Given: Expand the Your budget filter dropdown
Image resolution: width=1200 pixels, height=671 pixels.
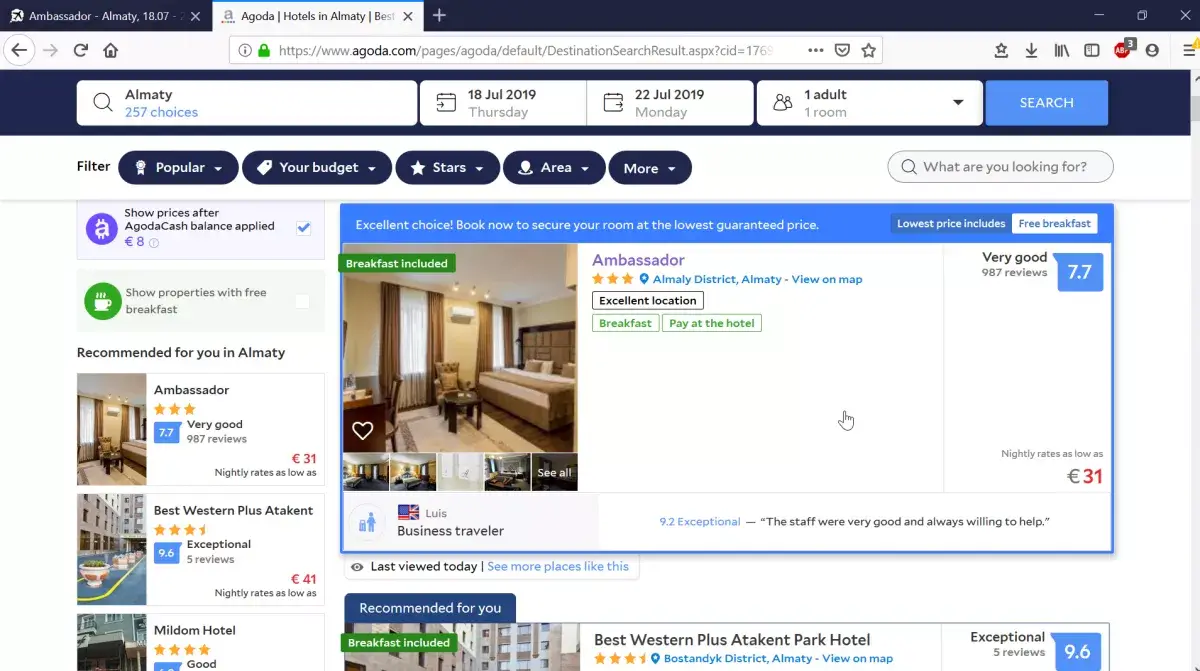Looking at the screenshot, I should click(x=317, y=168).
